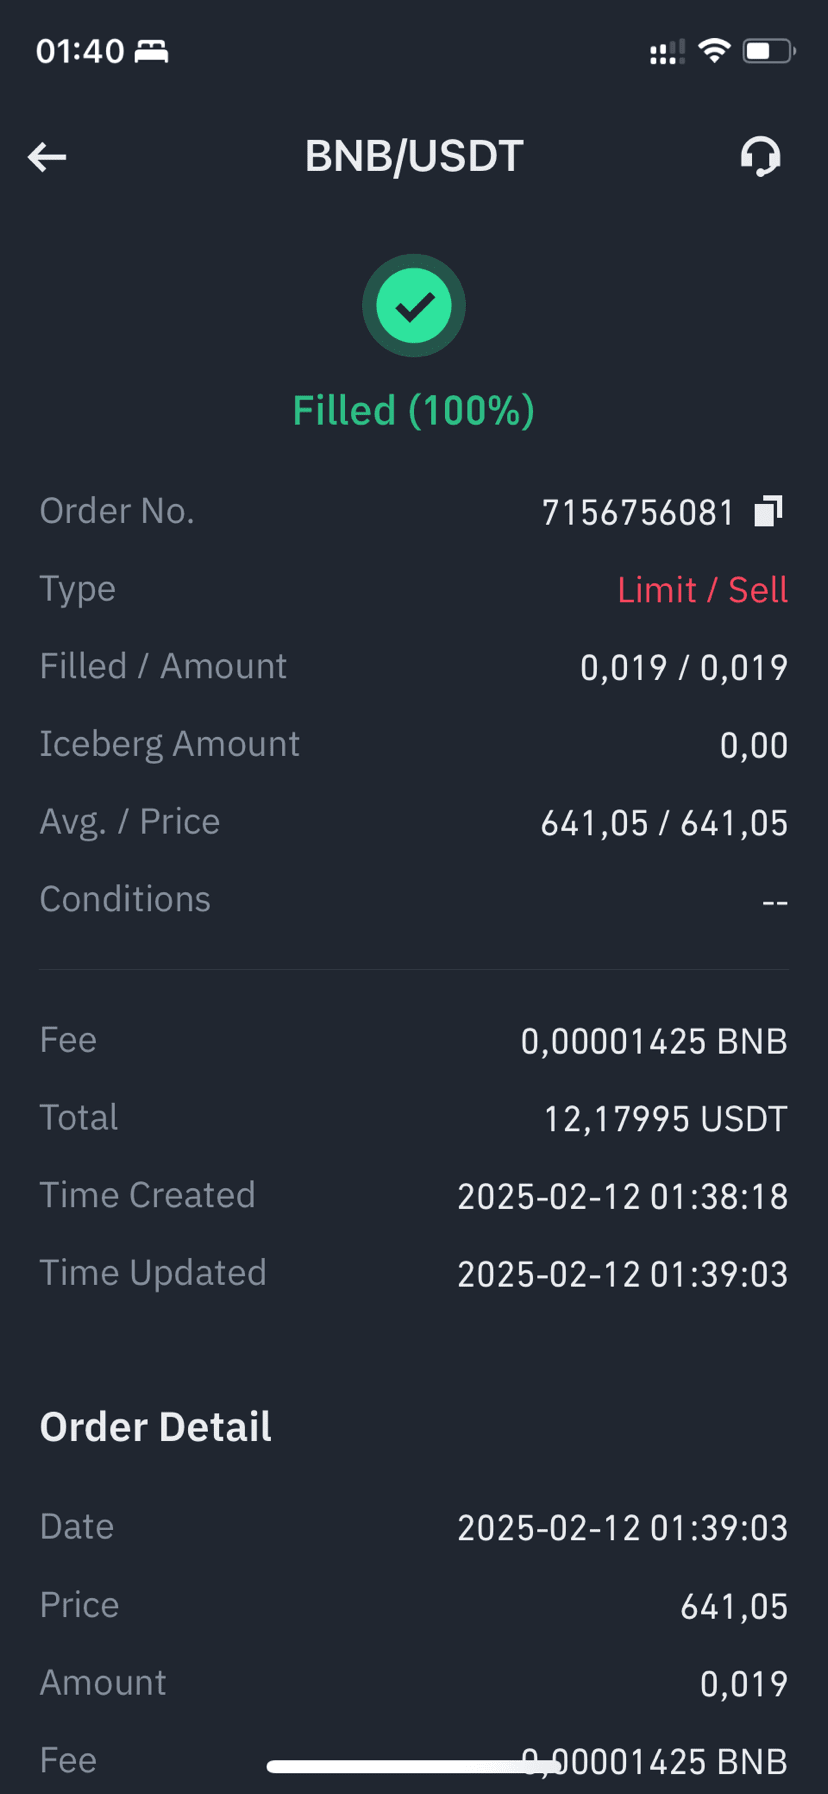The width and height of the screenshot is (828, 1794).
Task: Tap the Wi-Fi status icon
Action: tap(714, 50)
